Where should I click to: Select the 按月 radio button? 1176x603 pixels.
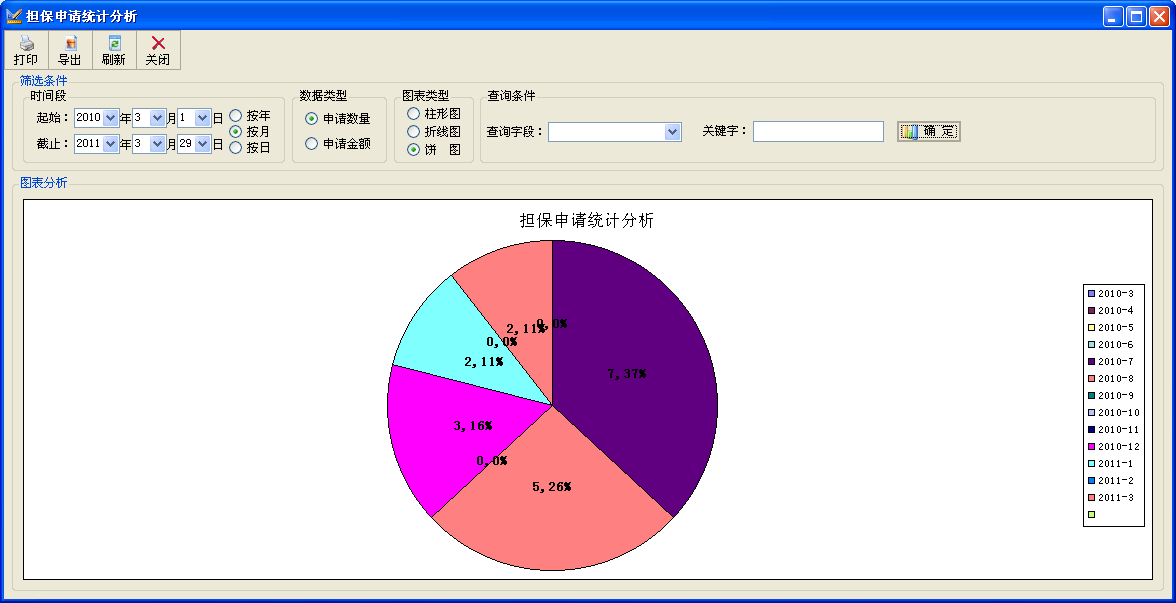[x=236, y=131]
